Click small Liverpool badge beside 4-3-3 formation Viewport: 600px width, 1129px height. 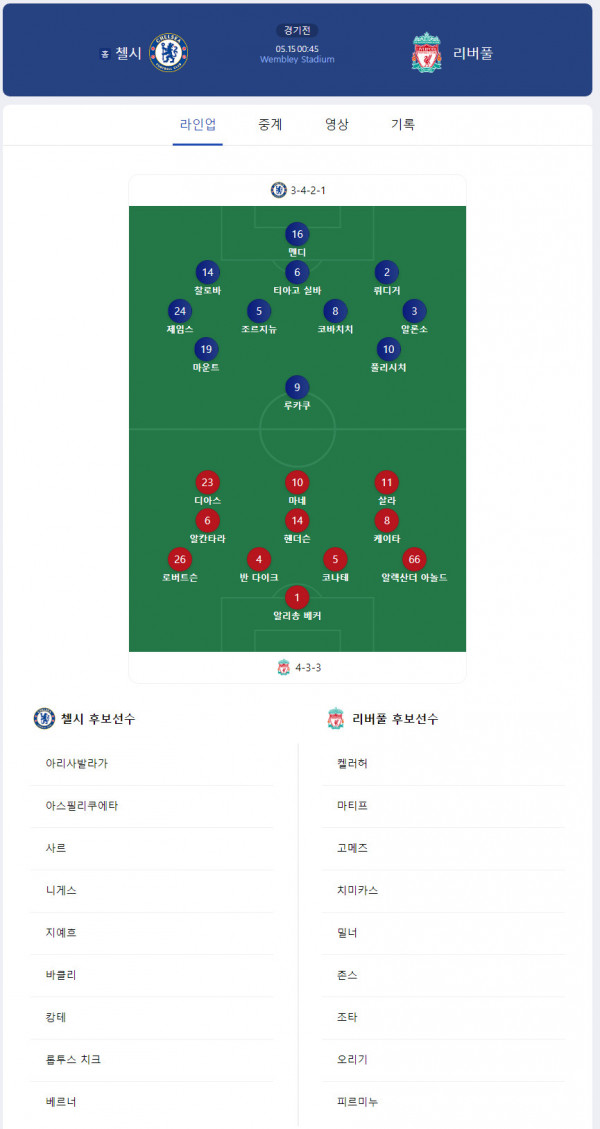click(284, 667)
